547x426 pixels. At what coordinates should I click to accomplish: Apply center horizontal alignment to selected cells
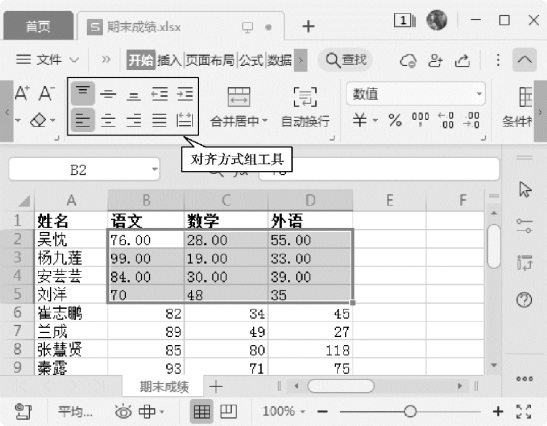(x=108, y=121)
